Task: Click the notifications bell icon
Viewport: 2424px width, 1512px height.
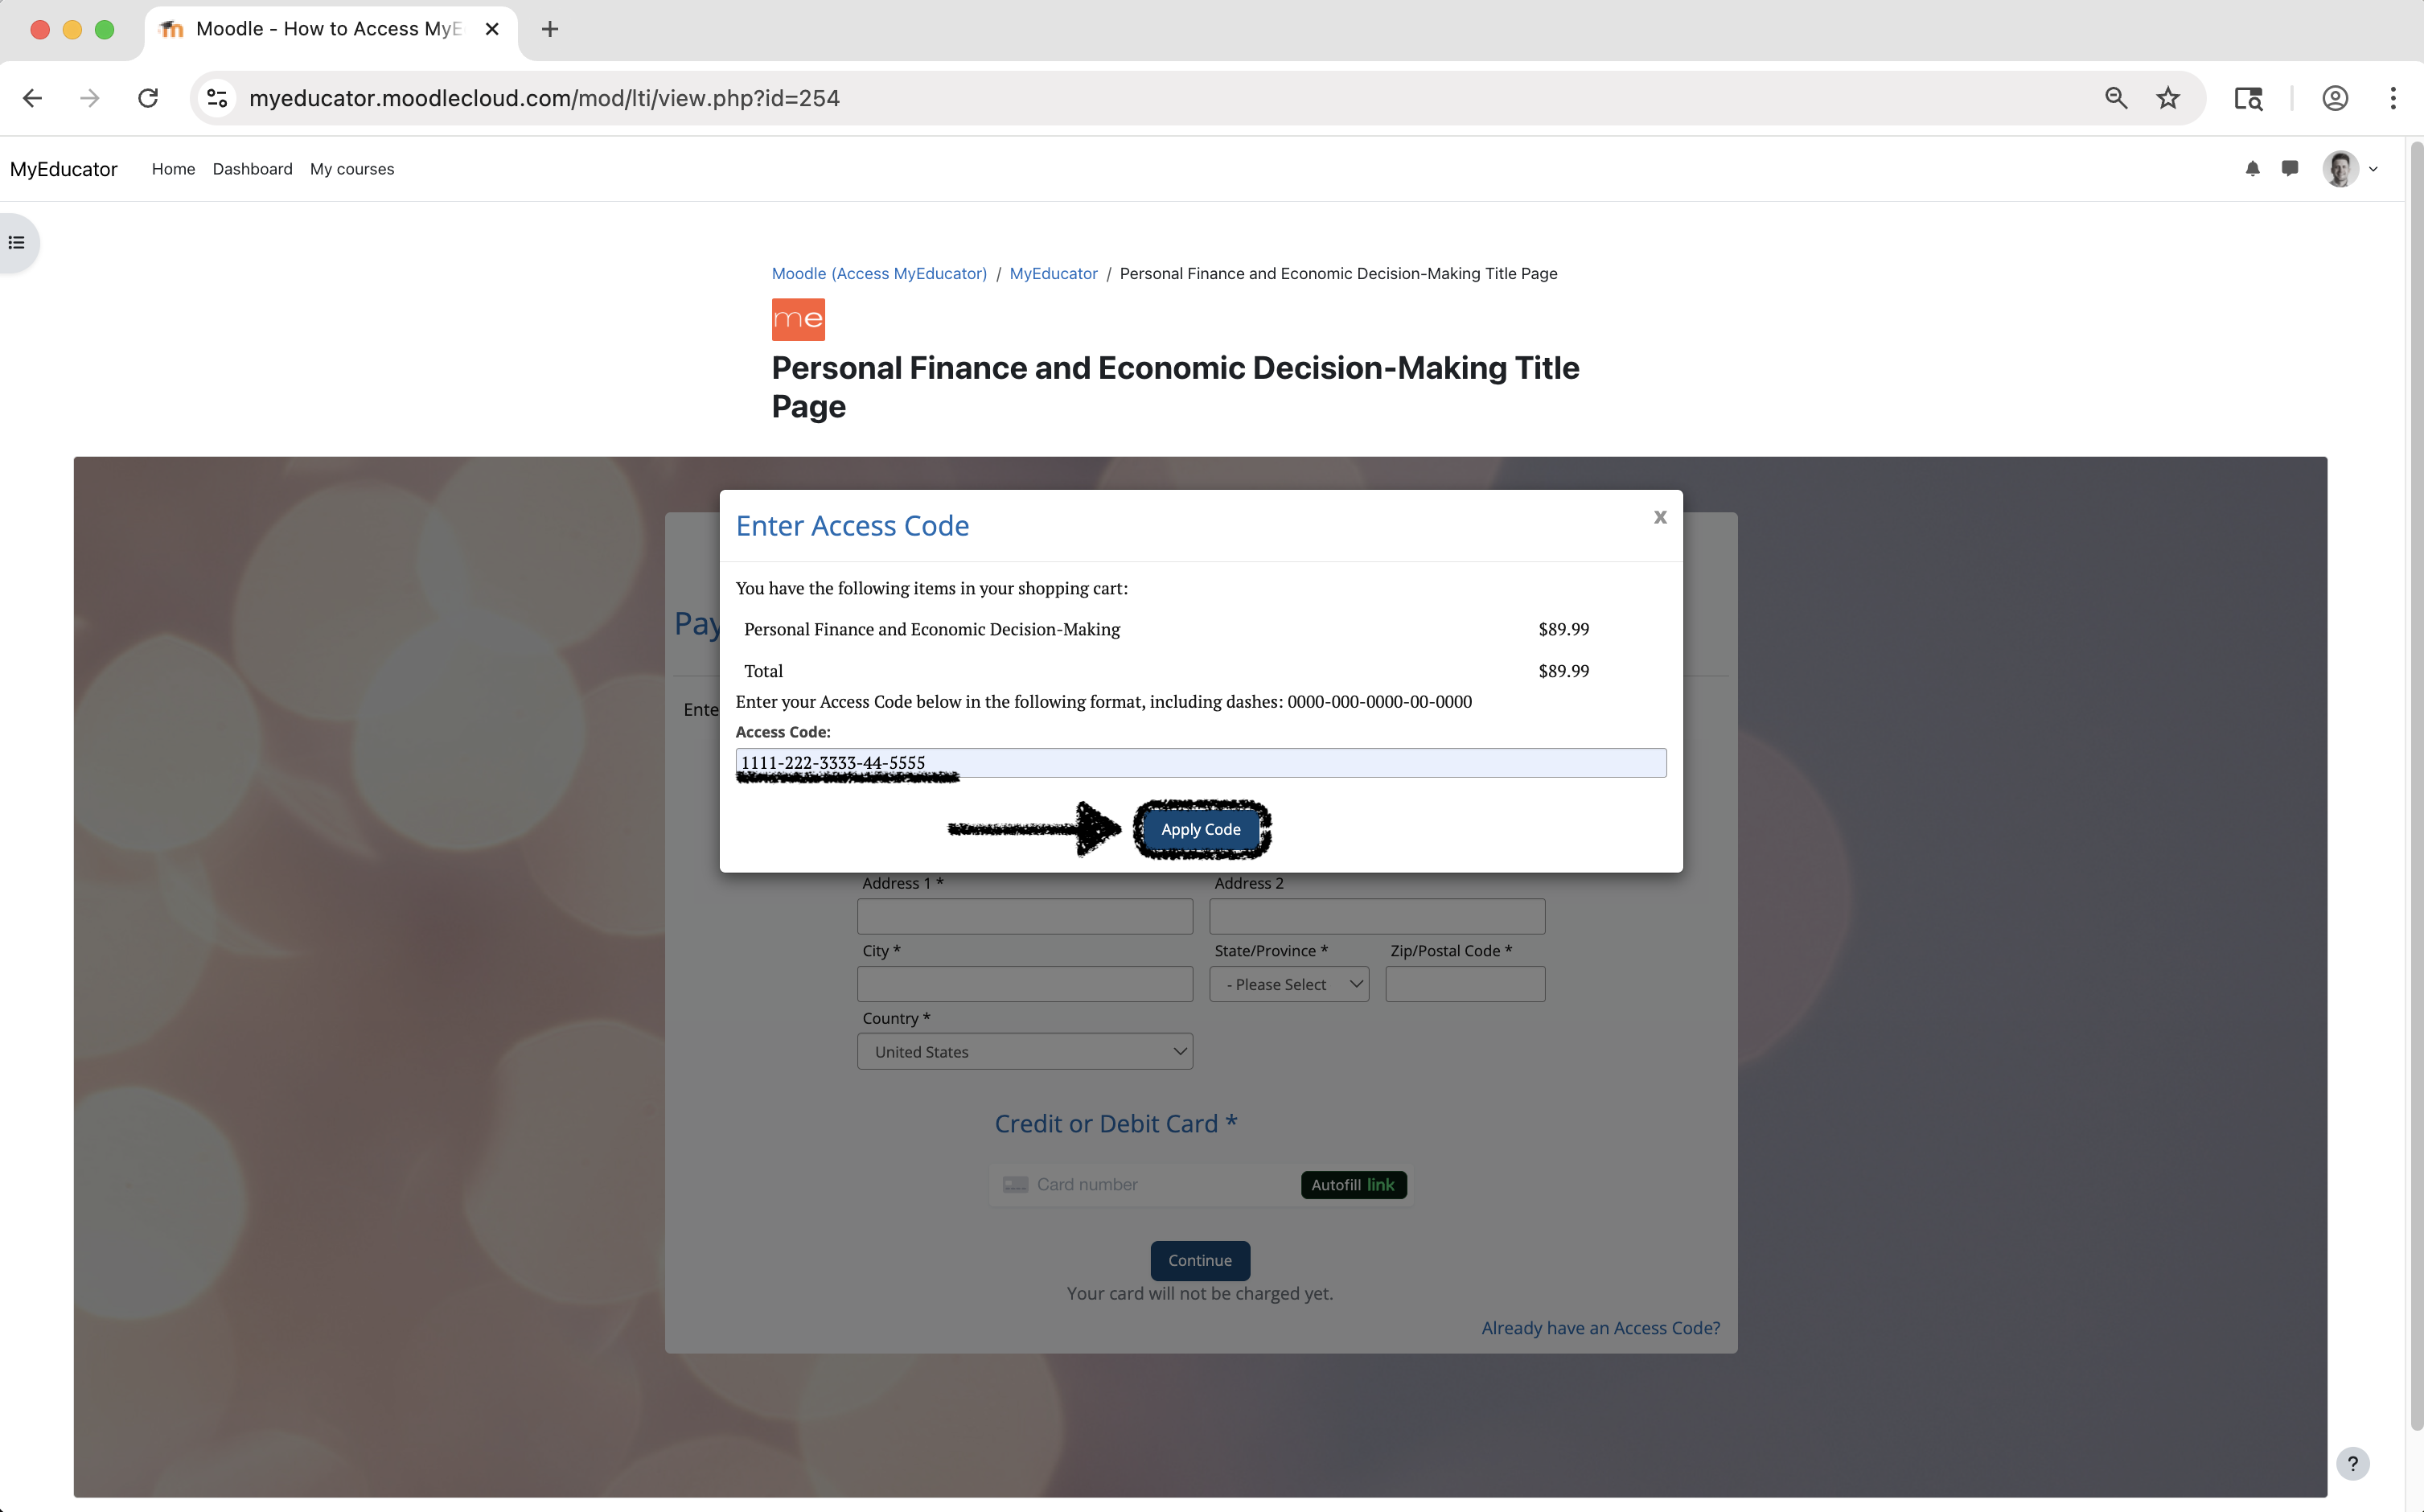Action: 2252,168
